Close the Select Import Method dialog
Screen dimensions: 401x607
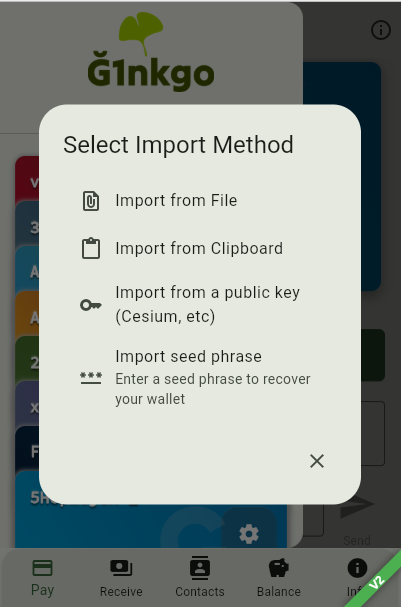click(317, 461)
